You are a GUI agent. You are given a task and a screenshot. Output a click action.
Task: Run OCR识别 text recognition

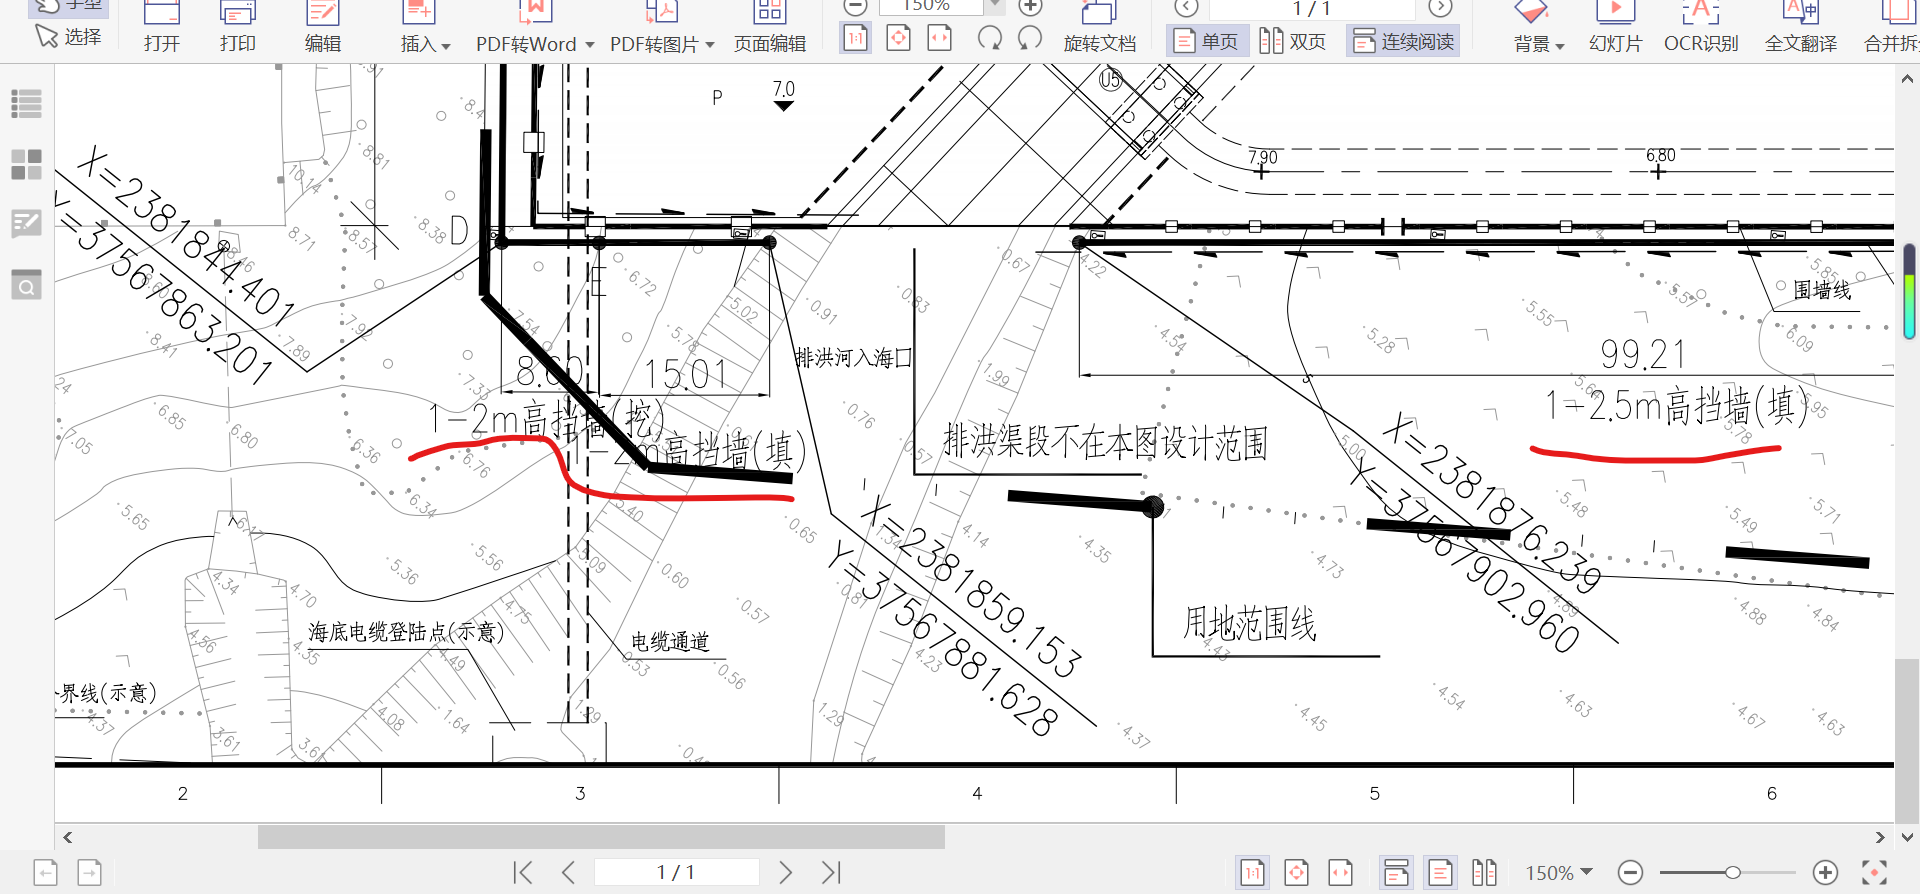coord(1701,27)
